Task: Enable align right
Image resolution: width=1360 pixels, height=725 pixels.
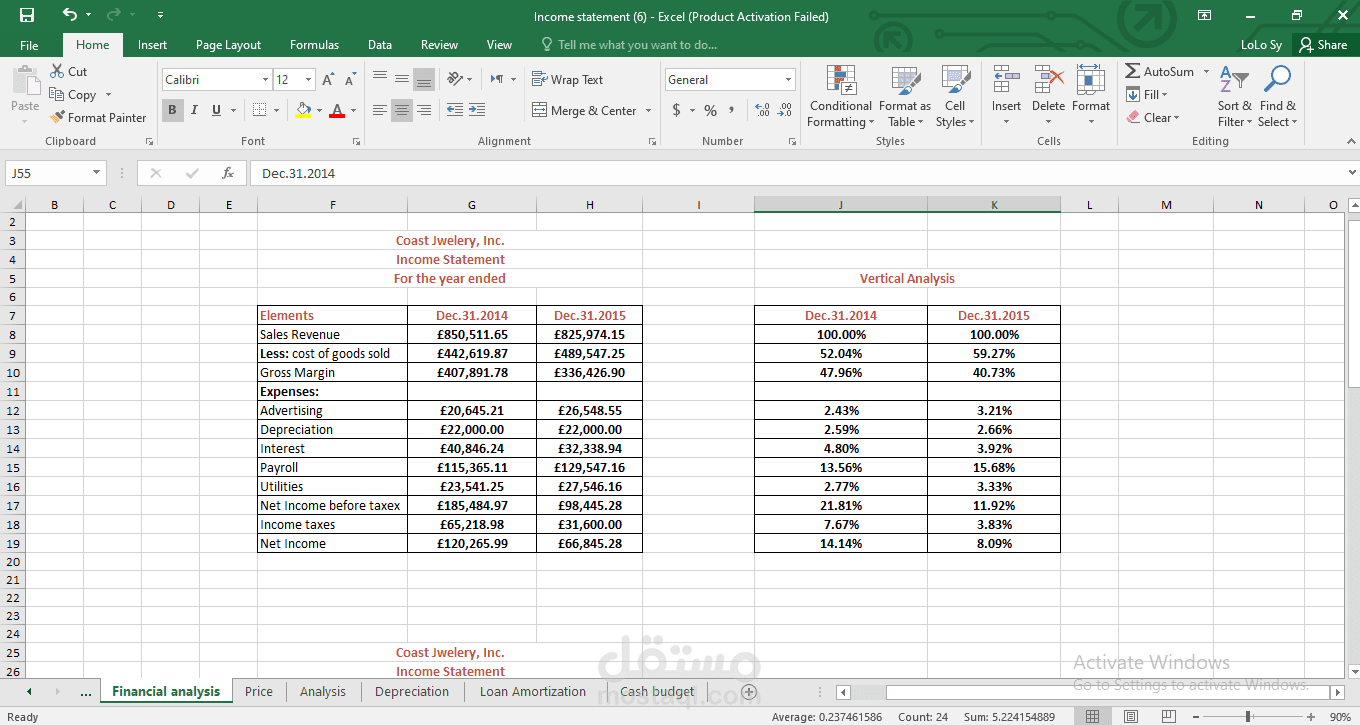Action: pyautogui.click(x=424, y=110)
